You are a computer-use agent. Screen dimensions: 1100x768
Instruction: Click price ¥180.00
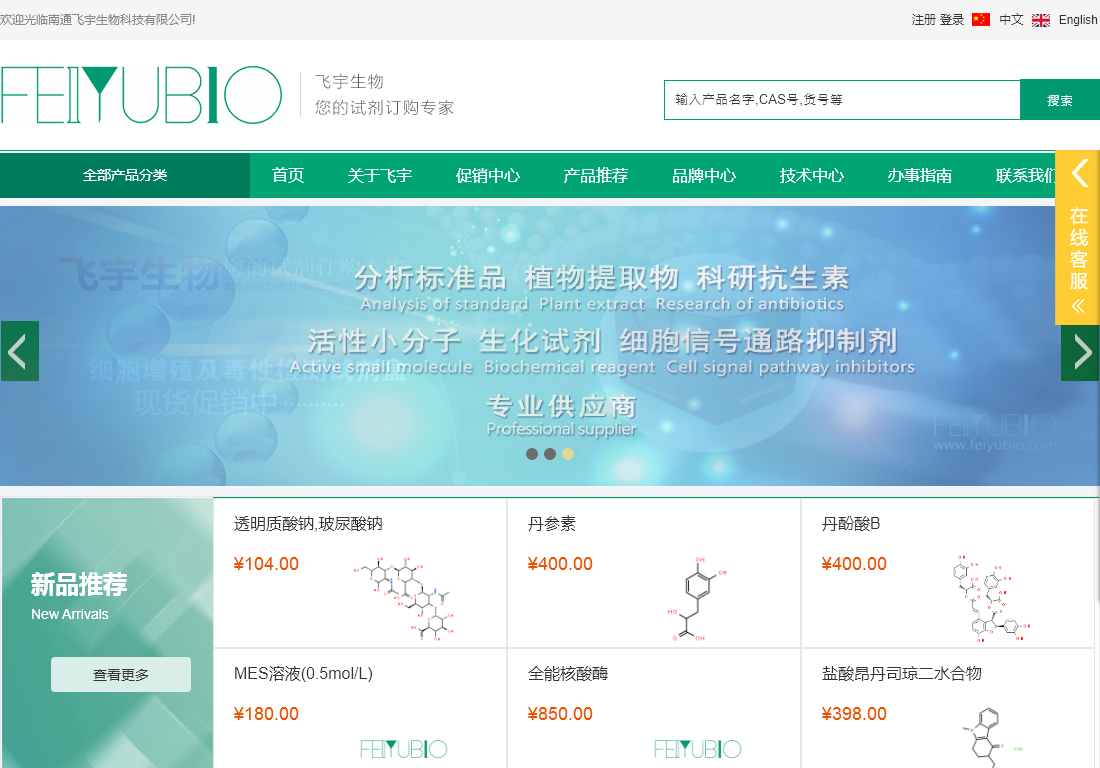pyautogui.click(x=266, y=714)
